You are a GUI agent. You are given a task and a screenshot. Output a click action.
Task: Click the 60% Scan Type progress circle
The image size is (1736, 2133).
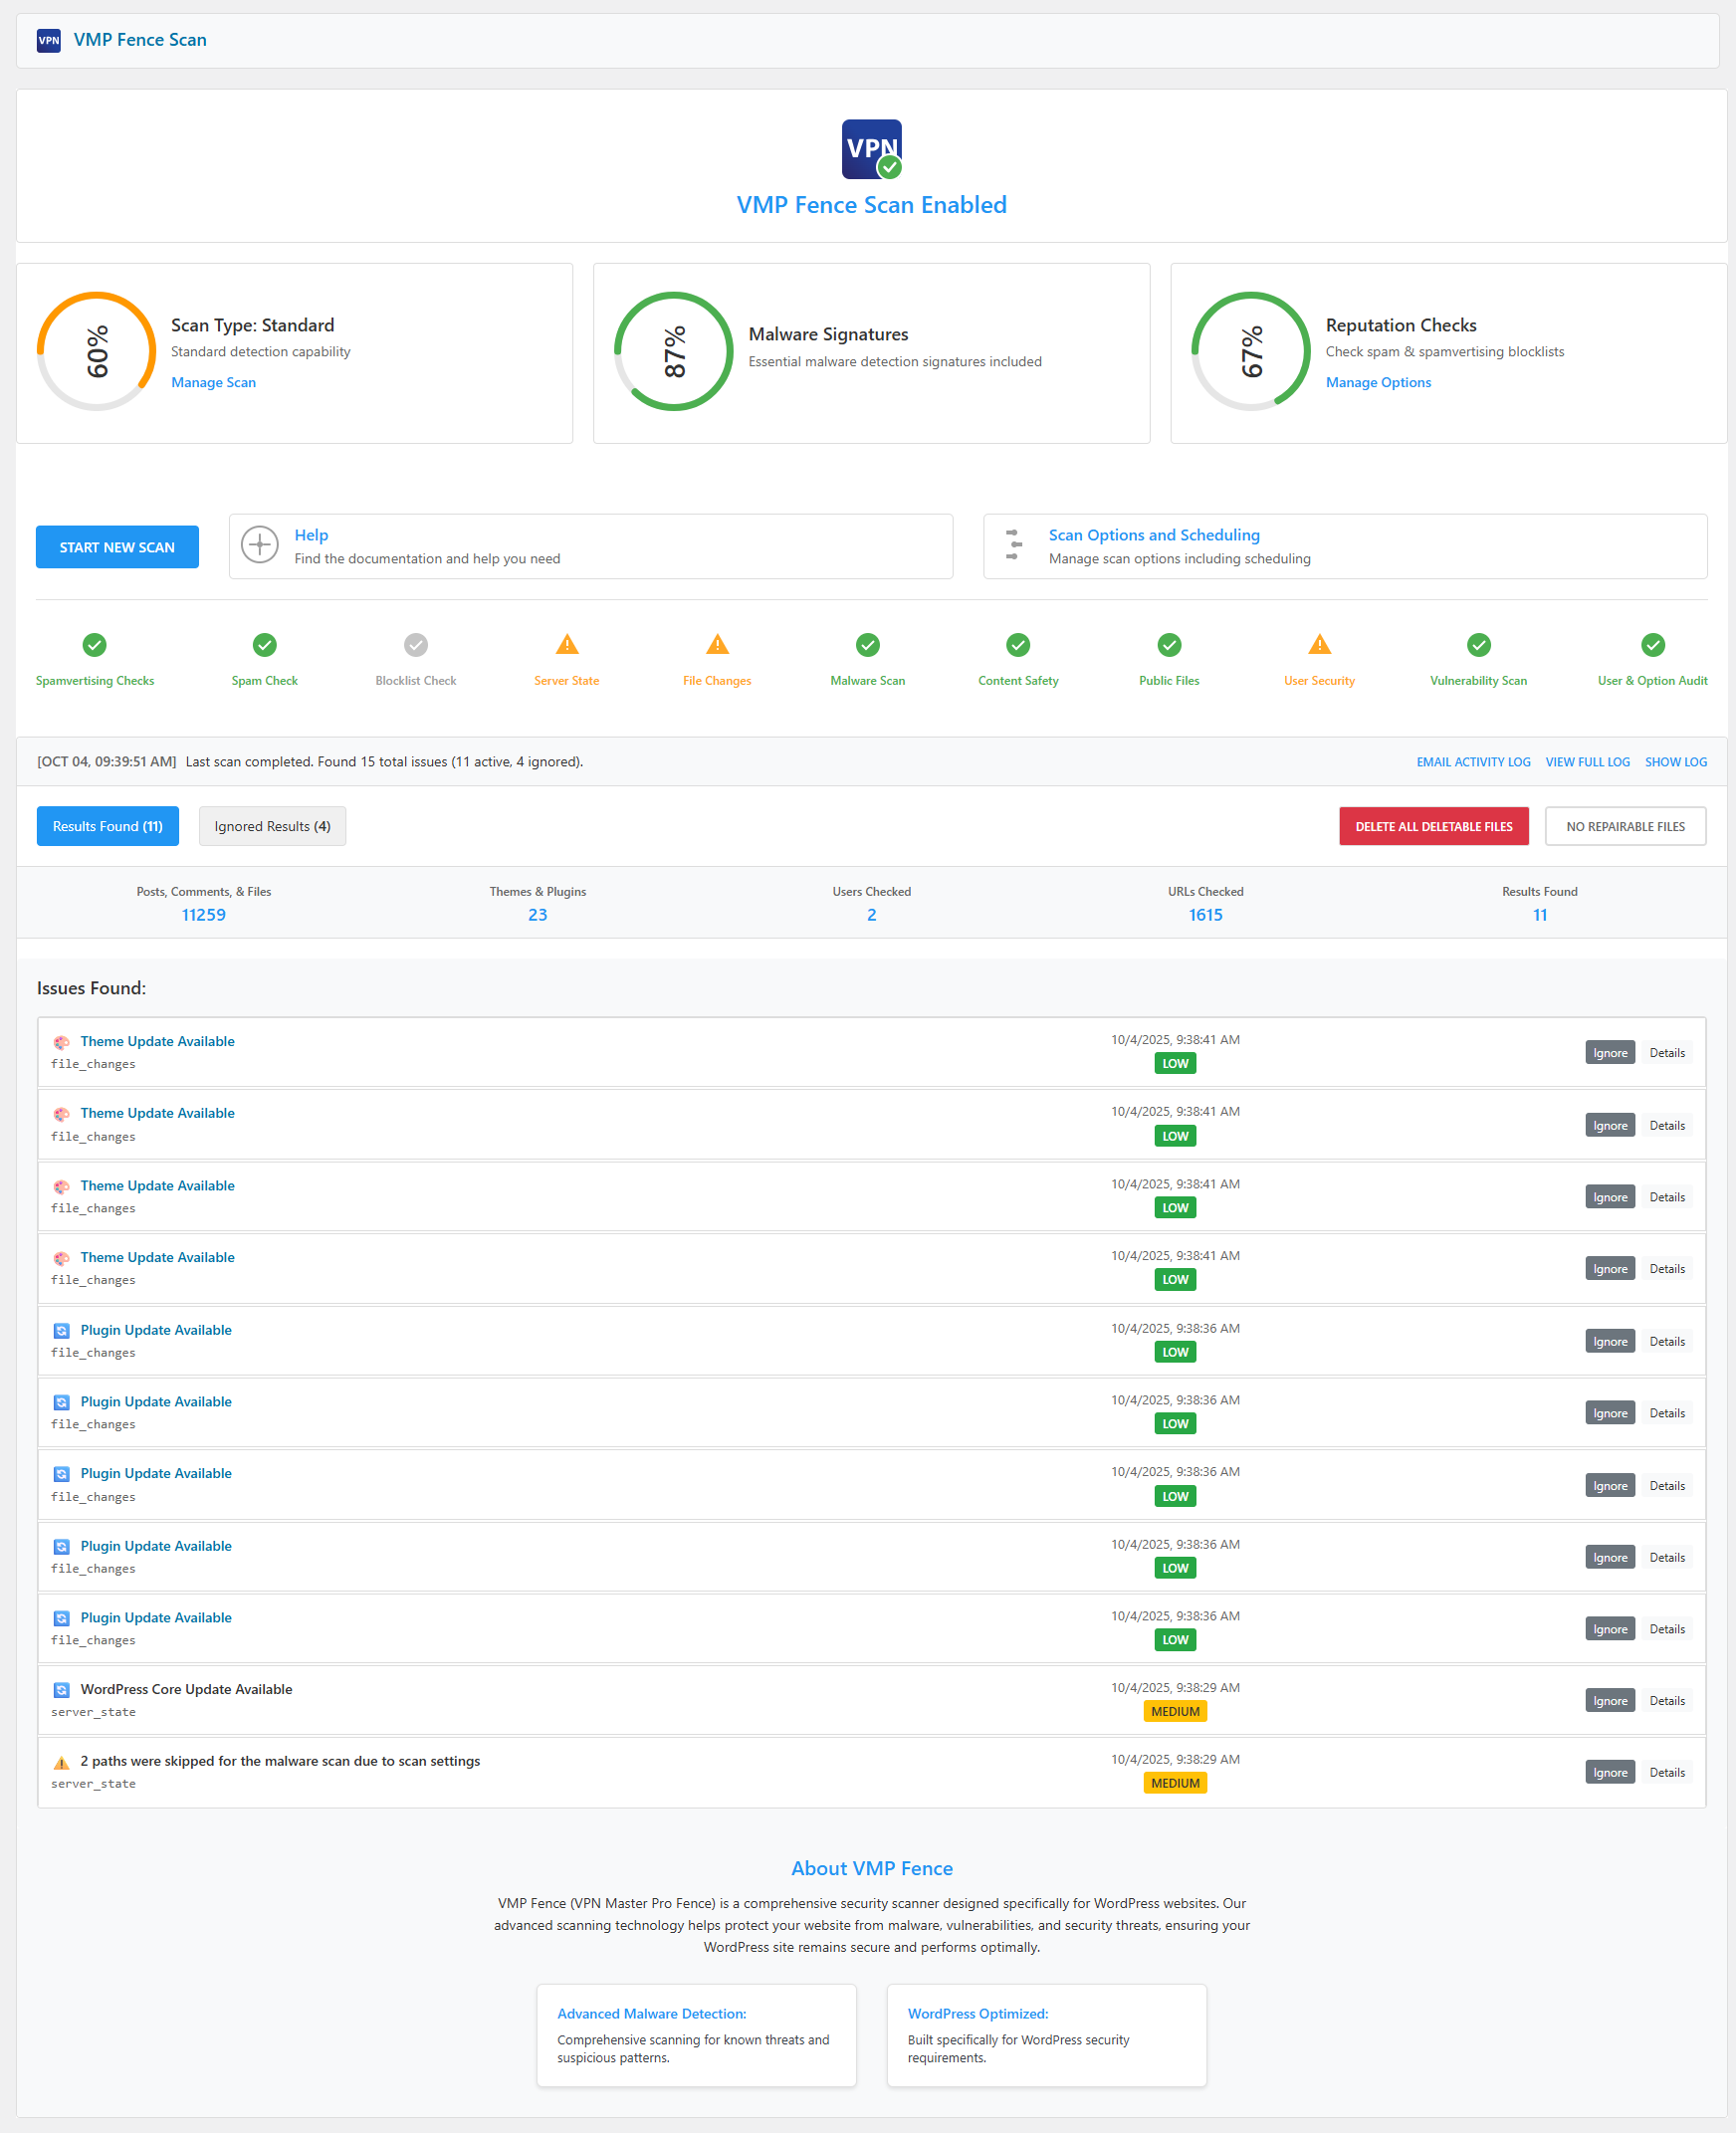click(97, 351)
